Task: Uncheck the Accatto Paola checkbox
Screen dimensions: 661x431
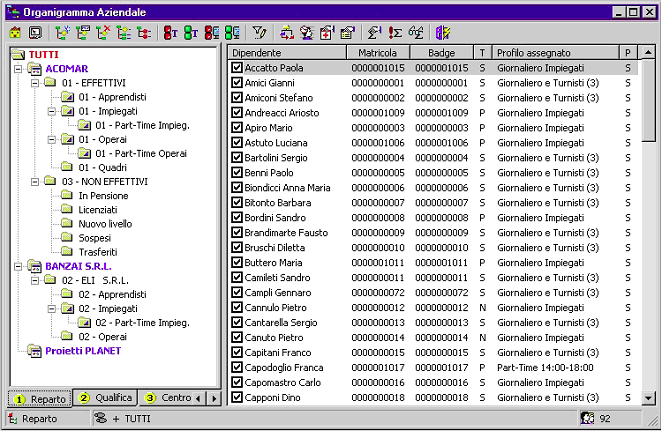Action: 236,67
